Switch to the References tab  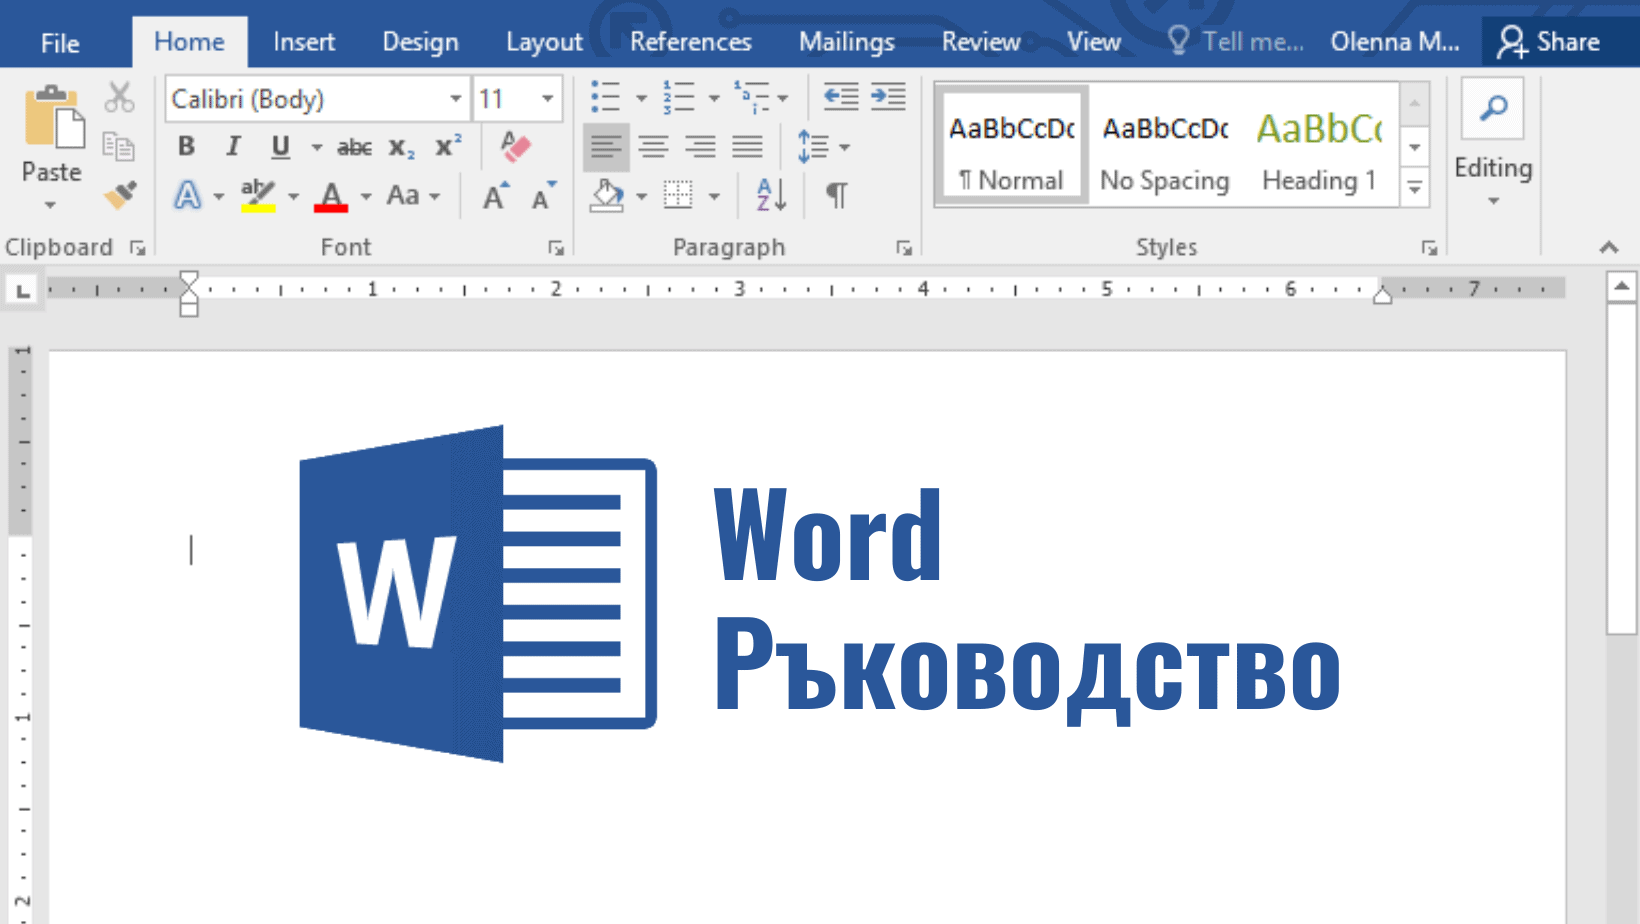coord(691,42)
